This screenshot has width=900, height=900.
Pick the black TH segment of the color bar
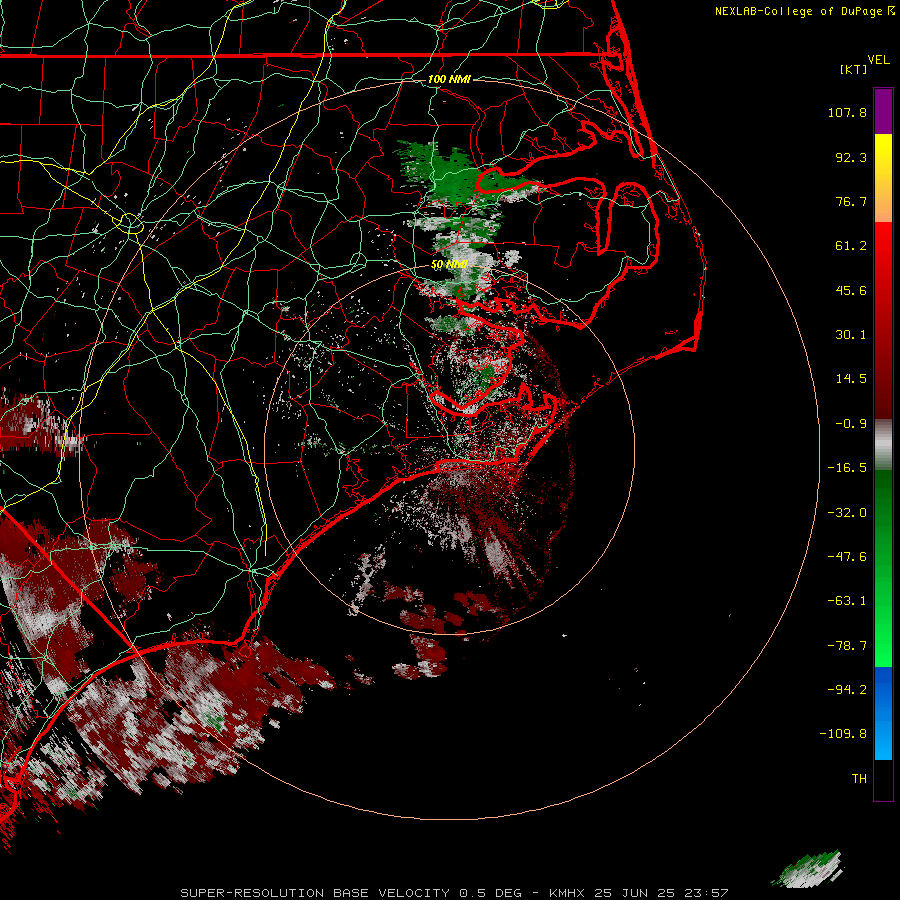click(x=883, y=780)
